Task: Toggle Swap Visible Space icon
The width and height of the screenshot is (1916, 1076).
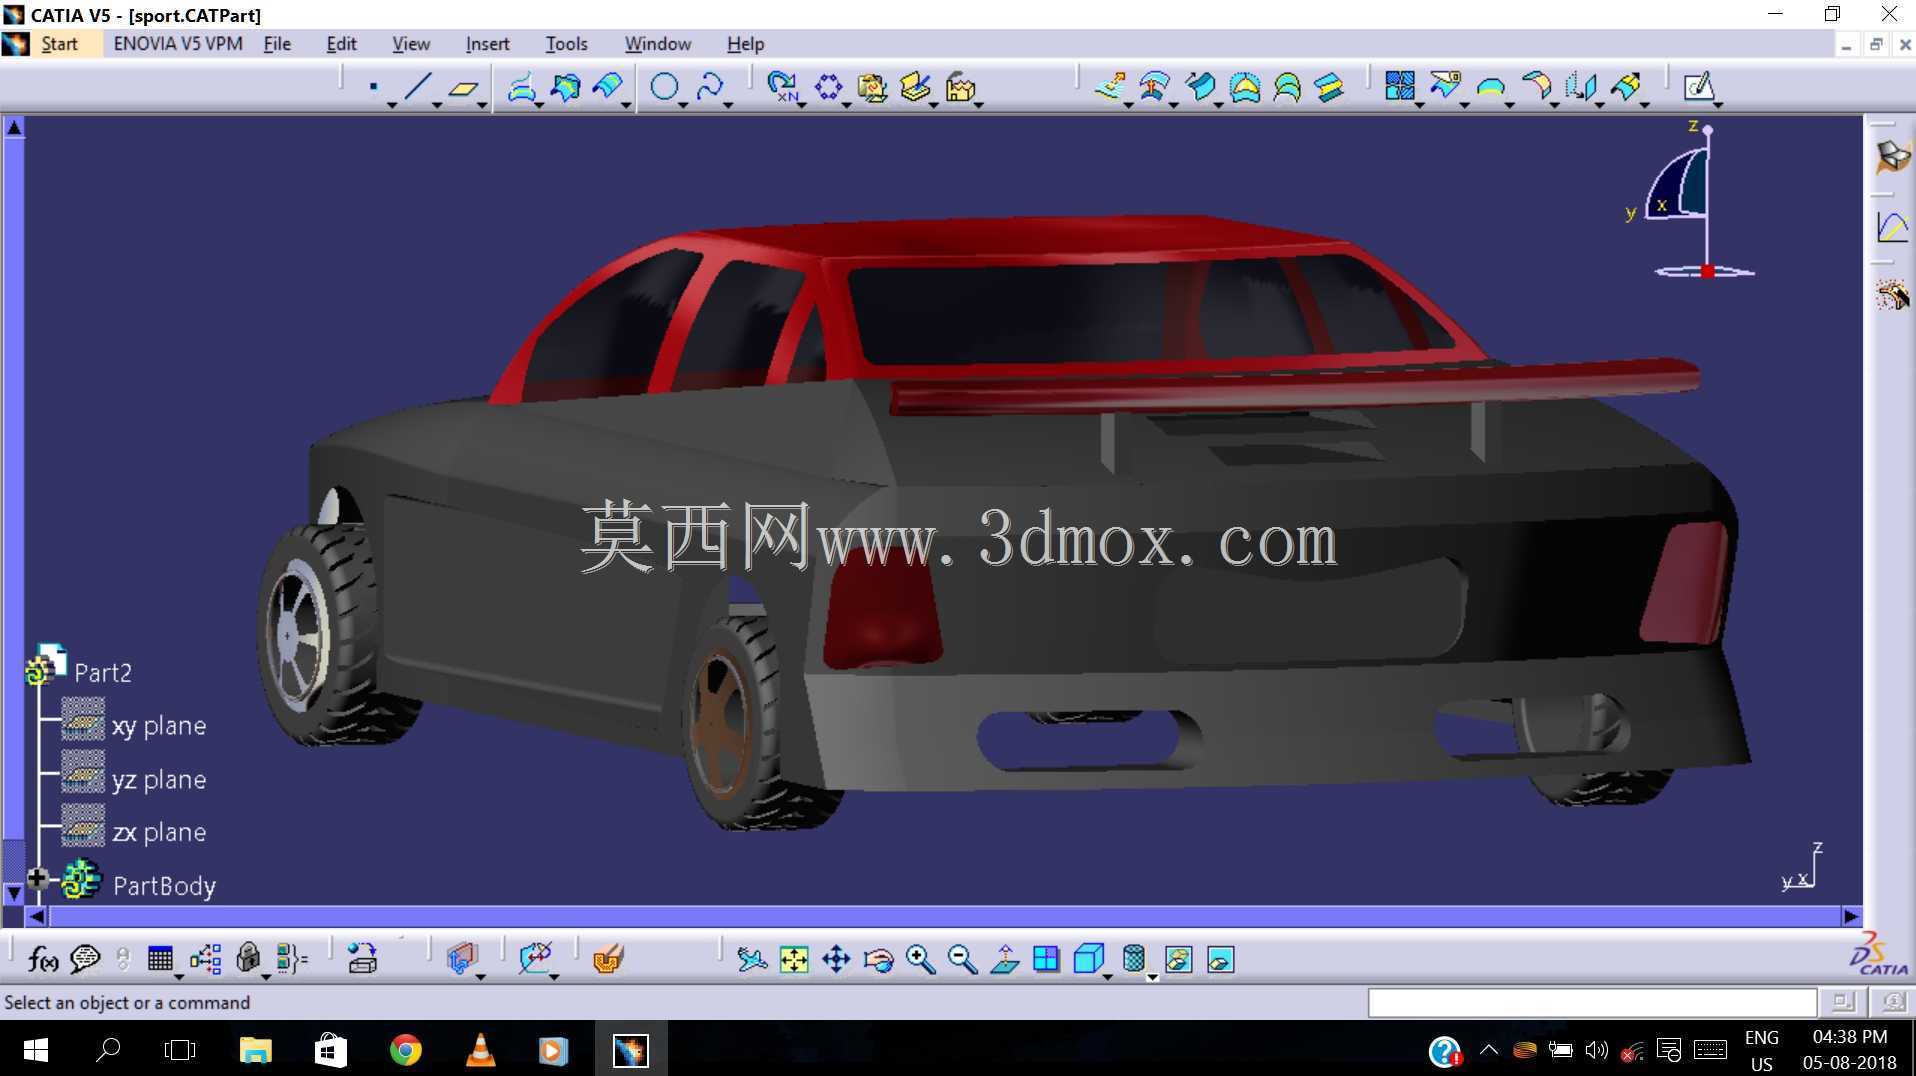Action: click(x=1221, y=960)
